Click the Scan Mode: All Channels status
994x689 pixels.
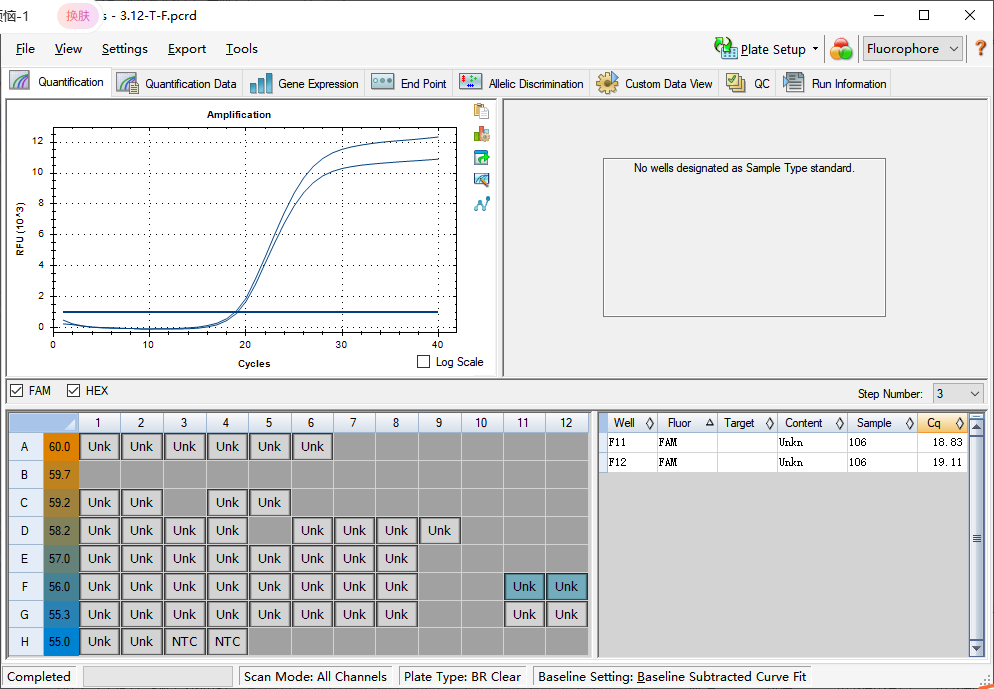(x=315, y=676)
